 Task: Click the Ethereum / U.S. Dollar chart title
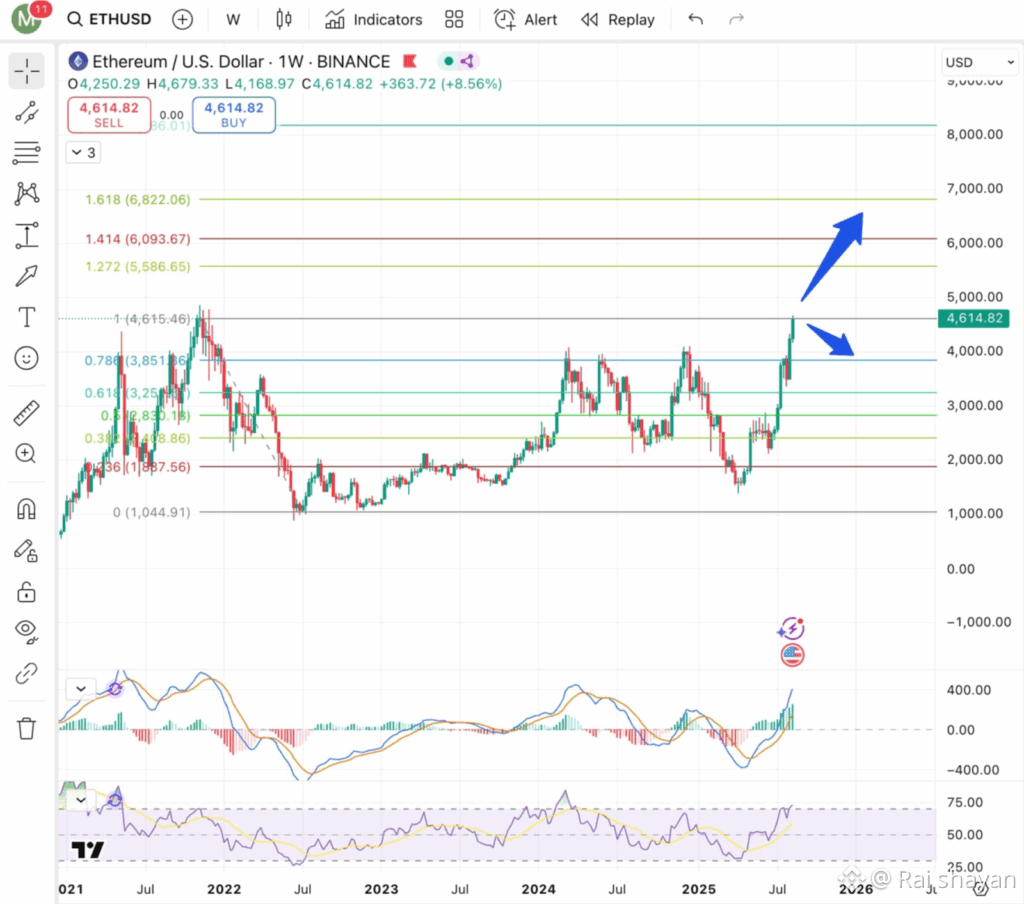point(241,61)
